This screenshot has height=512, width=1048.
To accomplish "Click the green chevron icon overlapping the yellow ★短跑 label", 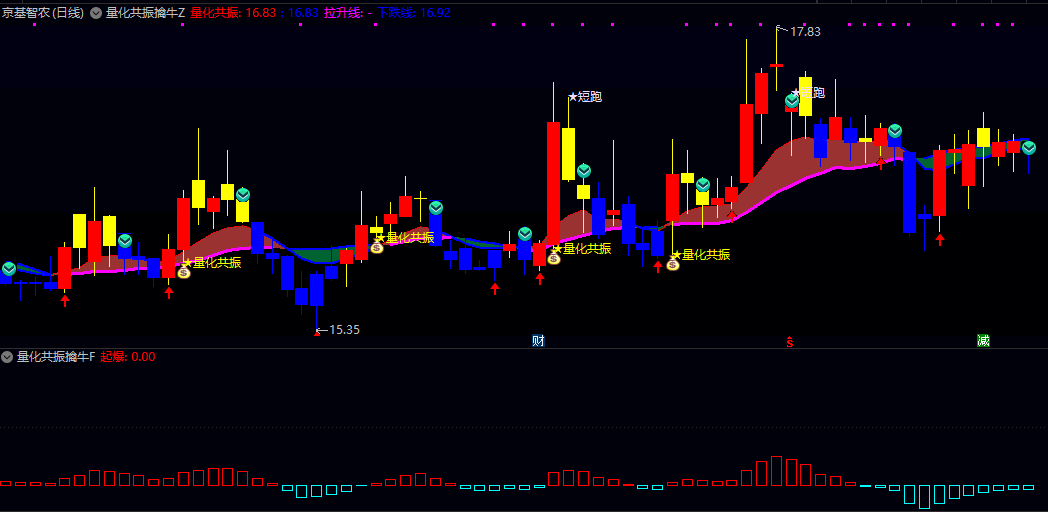I will click(792, 101).
